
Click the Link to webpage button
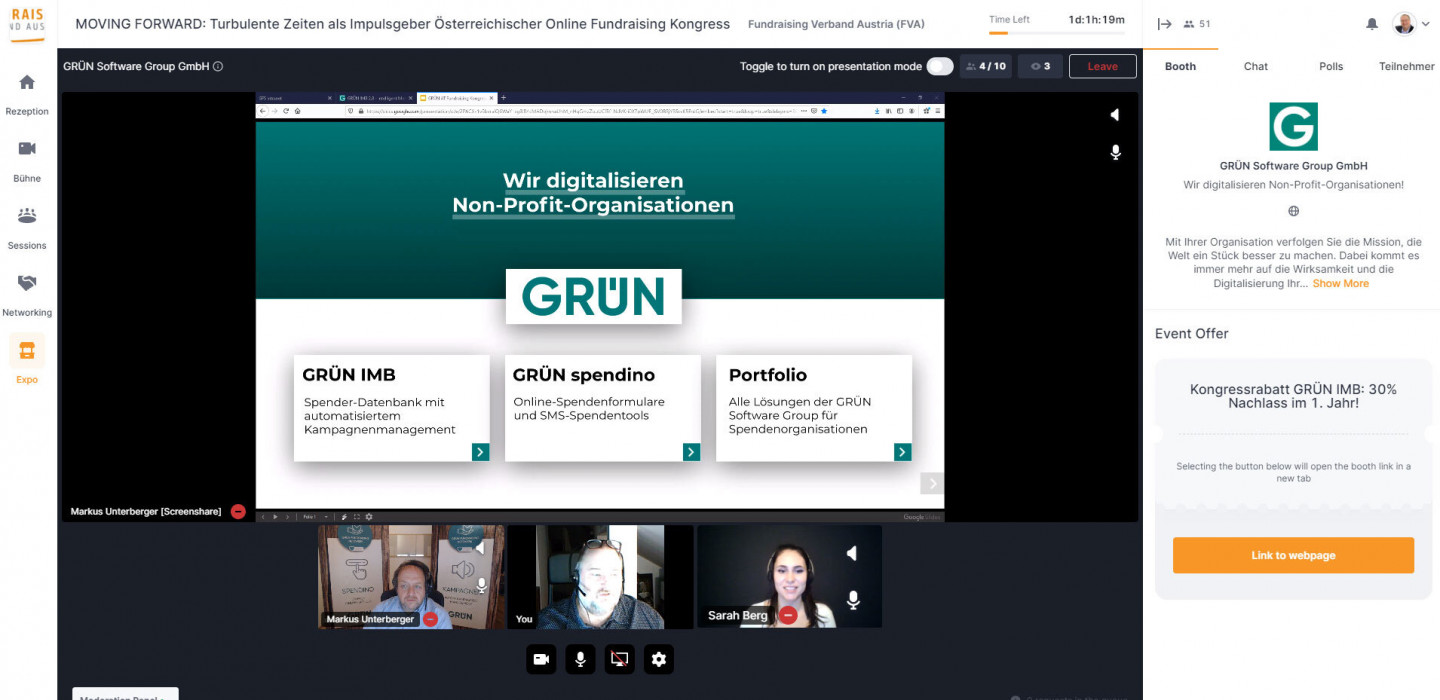[1293, 555]
